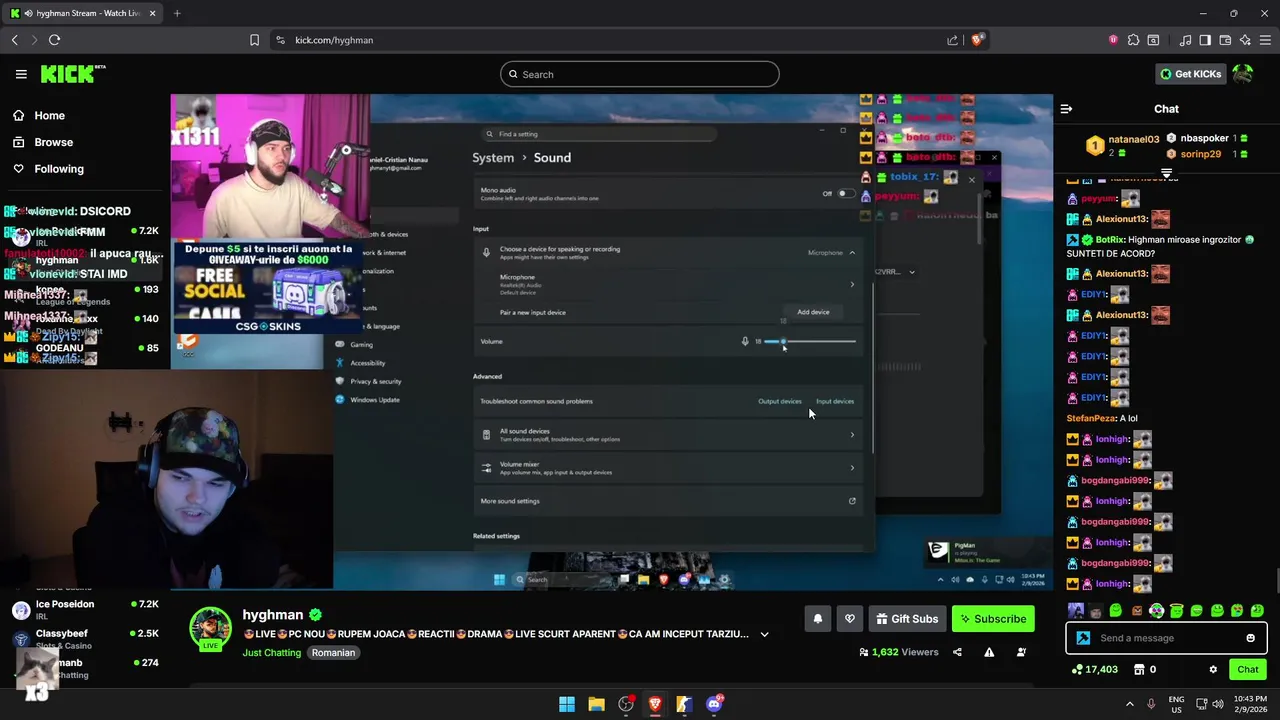Open chat settings gear
The height and width of the screenshot is (720, 1280).
pos(1213,669)
